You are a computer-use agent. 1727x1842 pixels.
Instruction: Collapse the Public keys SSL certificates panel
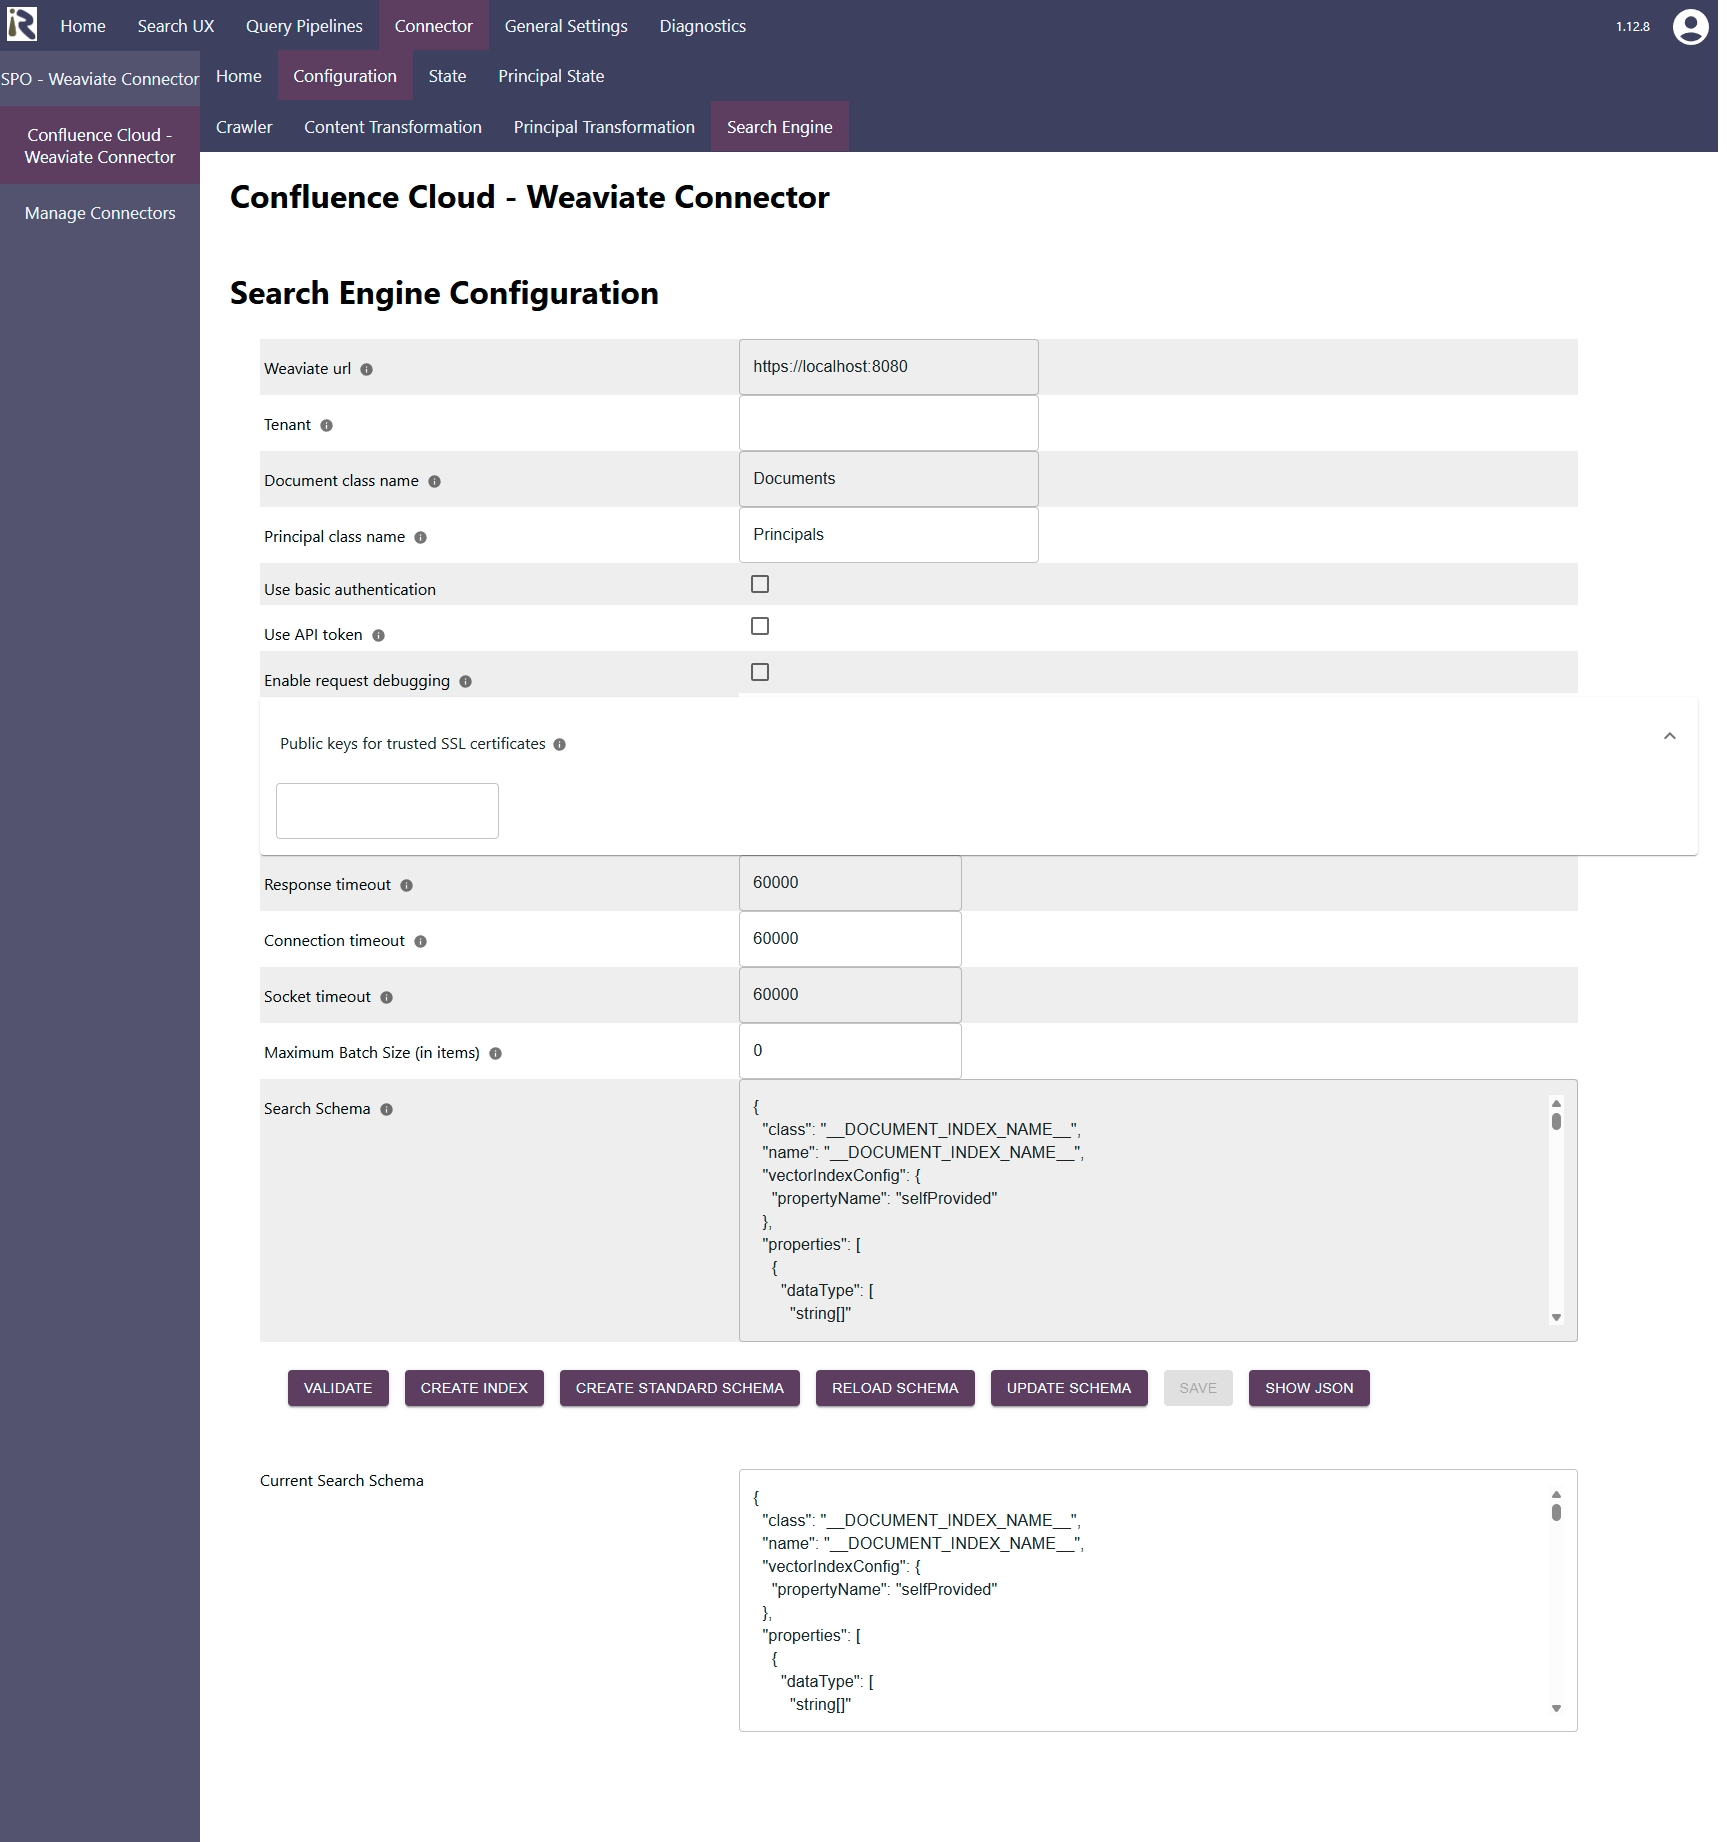(1669, 737)
